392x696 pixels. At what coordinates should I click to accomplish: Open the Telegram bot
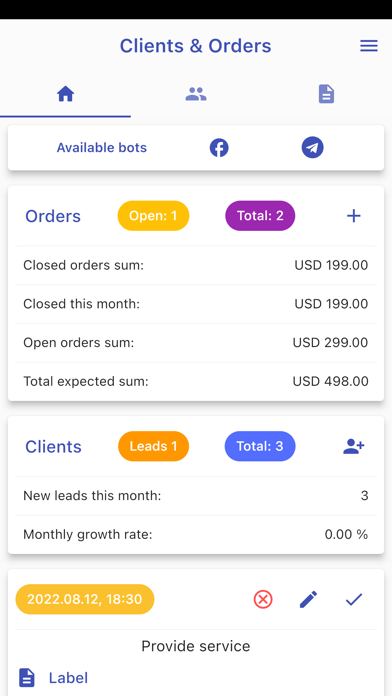point(313,147)
